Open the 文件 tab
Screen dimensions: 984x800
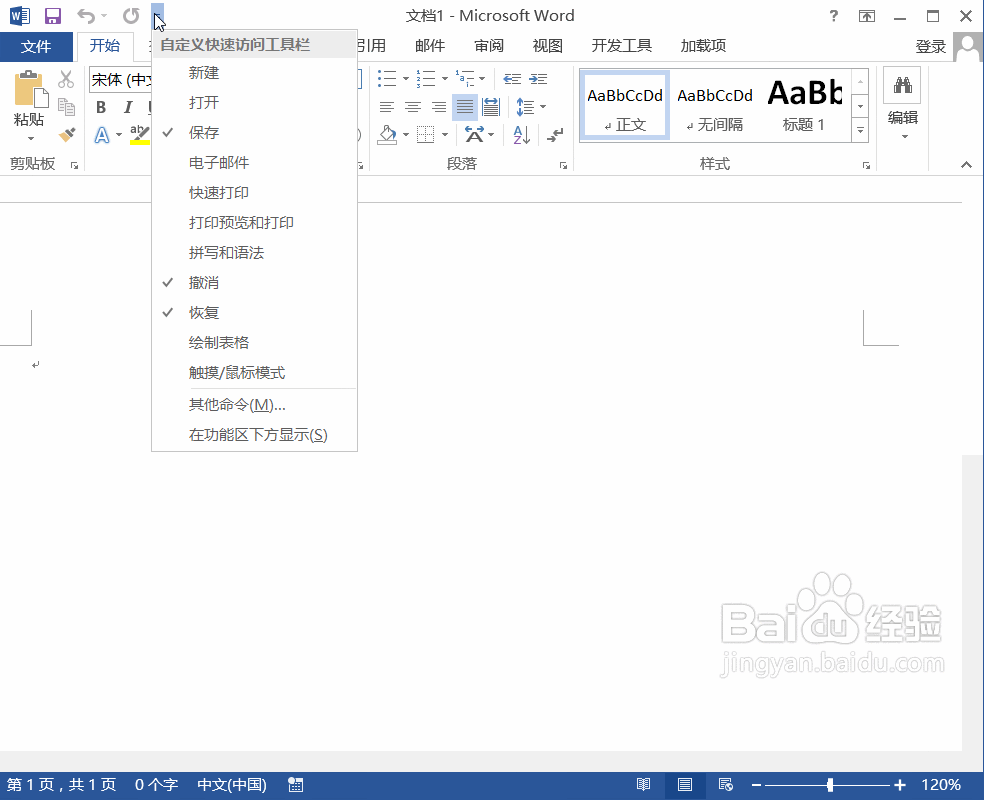pos(36,46)
